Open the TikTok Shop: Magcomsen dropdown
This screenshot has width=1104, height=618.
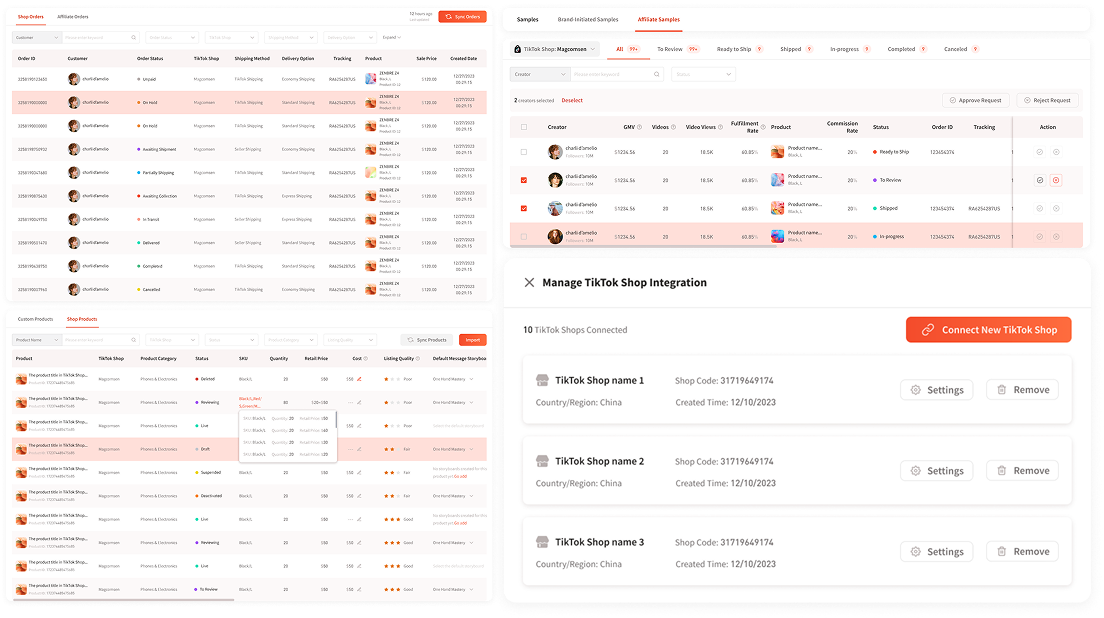click(x=554, y=48)
